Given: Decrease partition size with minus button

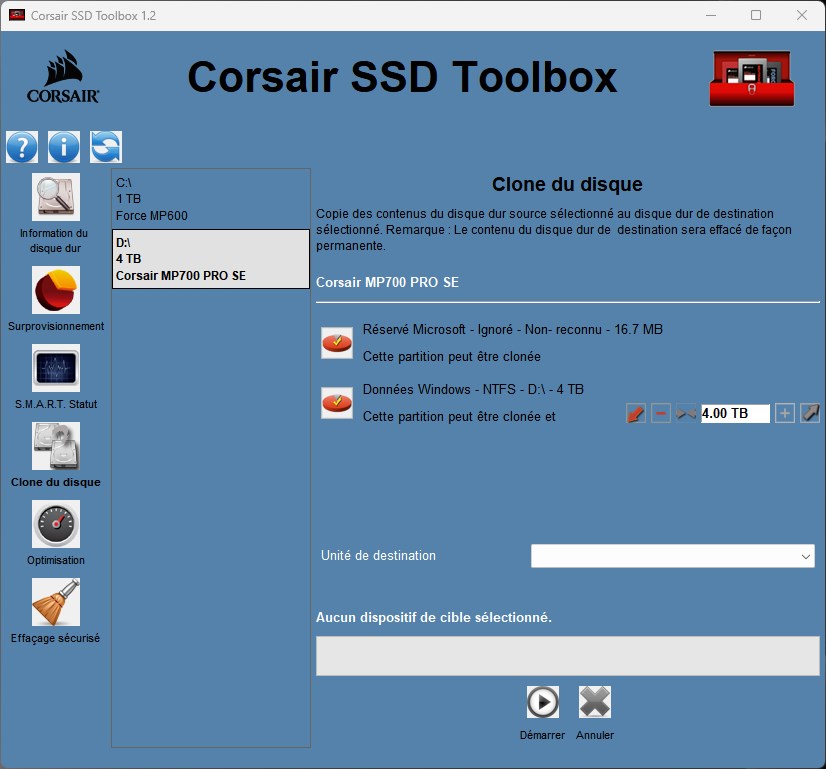Looking at the screenshot, I should tap(661, 413).
